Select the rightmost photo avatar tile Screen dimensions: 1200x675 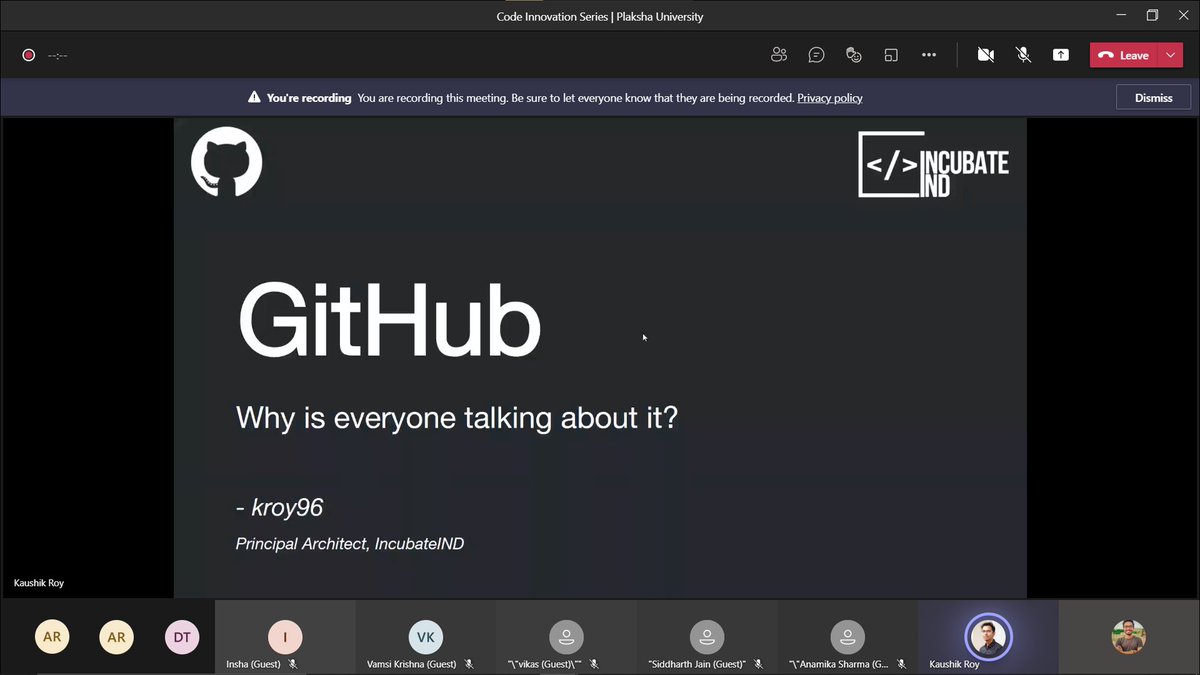tap(1129, 637)
